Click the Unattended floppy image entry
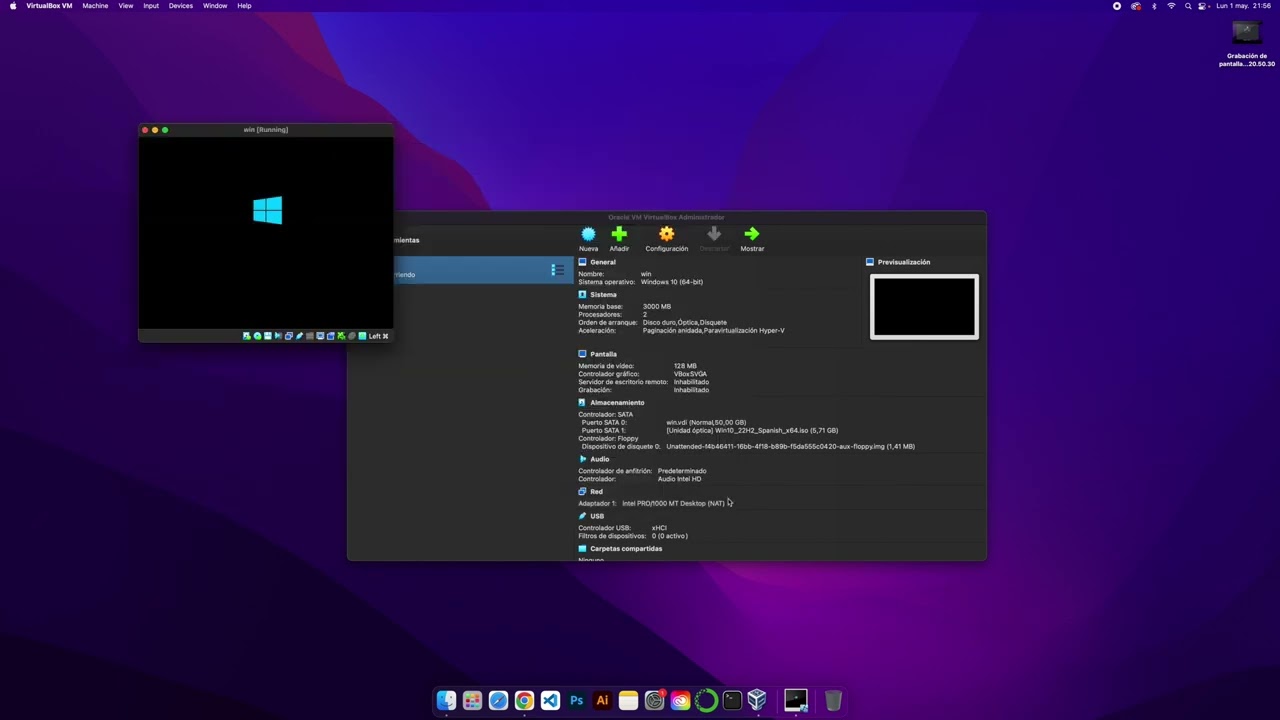1280x720 pixels. [790, 446]
